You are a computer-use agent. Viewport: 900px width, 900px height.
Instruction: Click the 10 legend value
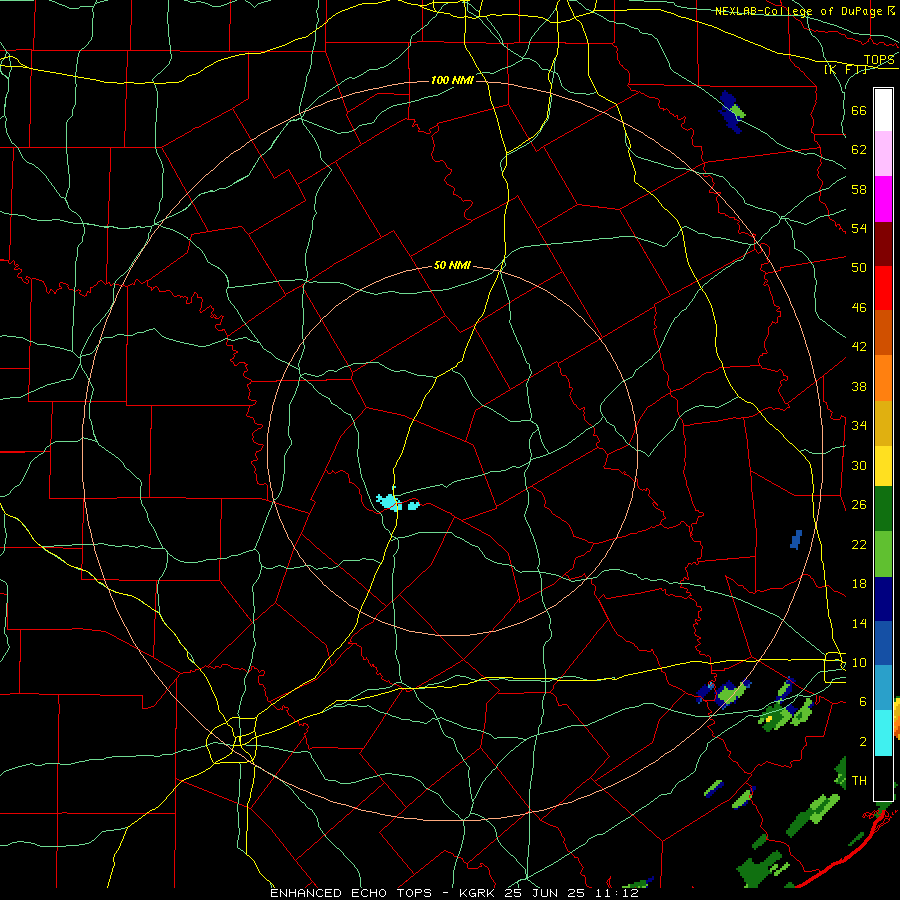coord(859,662)
